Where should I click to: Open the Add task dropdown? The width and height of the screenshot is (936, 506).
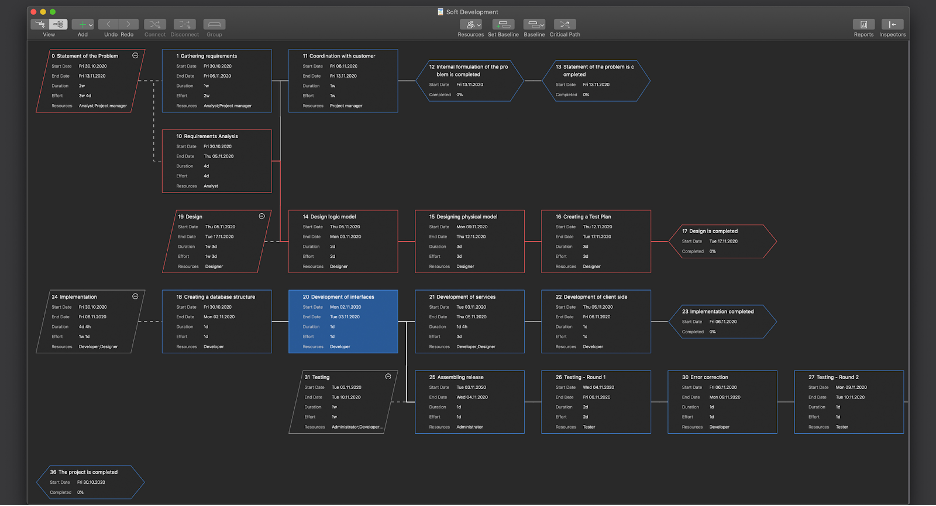(x=82, y=24)
